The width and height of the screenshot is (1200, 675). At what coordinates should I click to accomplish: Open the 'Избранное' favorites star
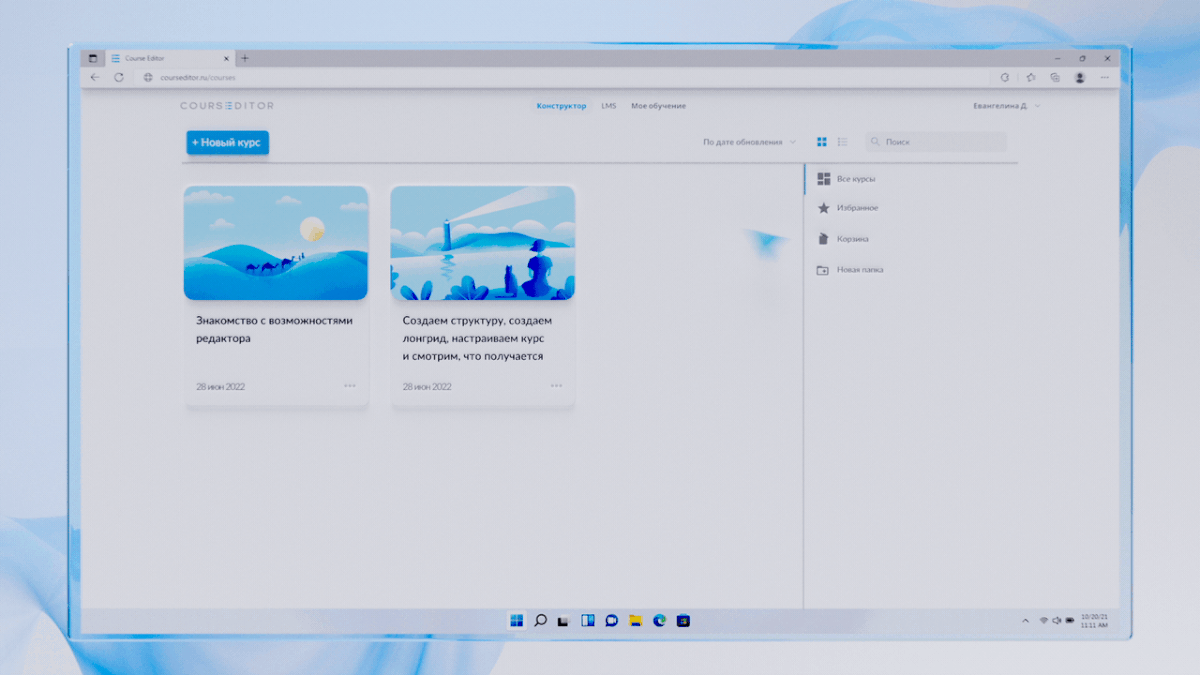click(824, 208)
